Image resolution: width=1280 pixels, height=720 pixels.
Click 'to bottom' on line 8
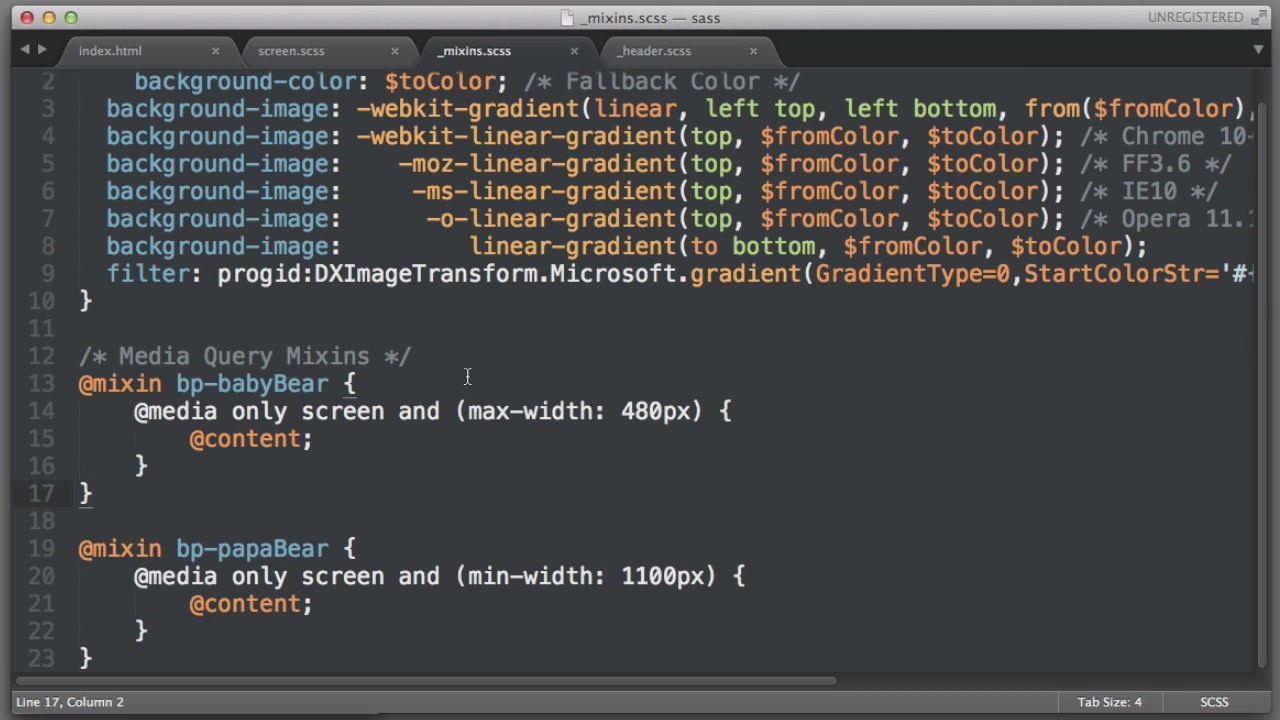753,247
